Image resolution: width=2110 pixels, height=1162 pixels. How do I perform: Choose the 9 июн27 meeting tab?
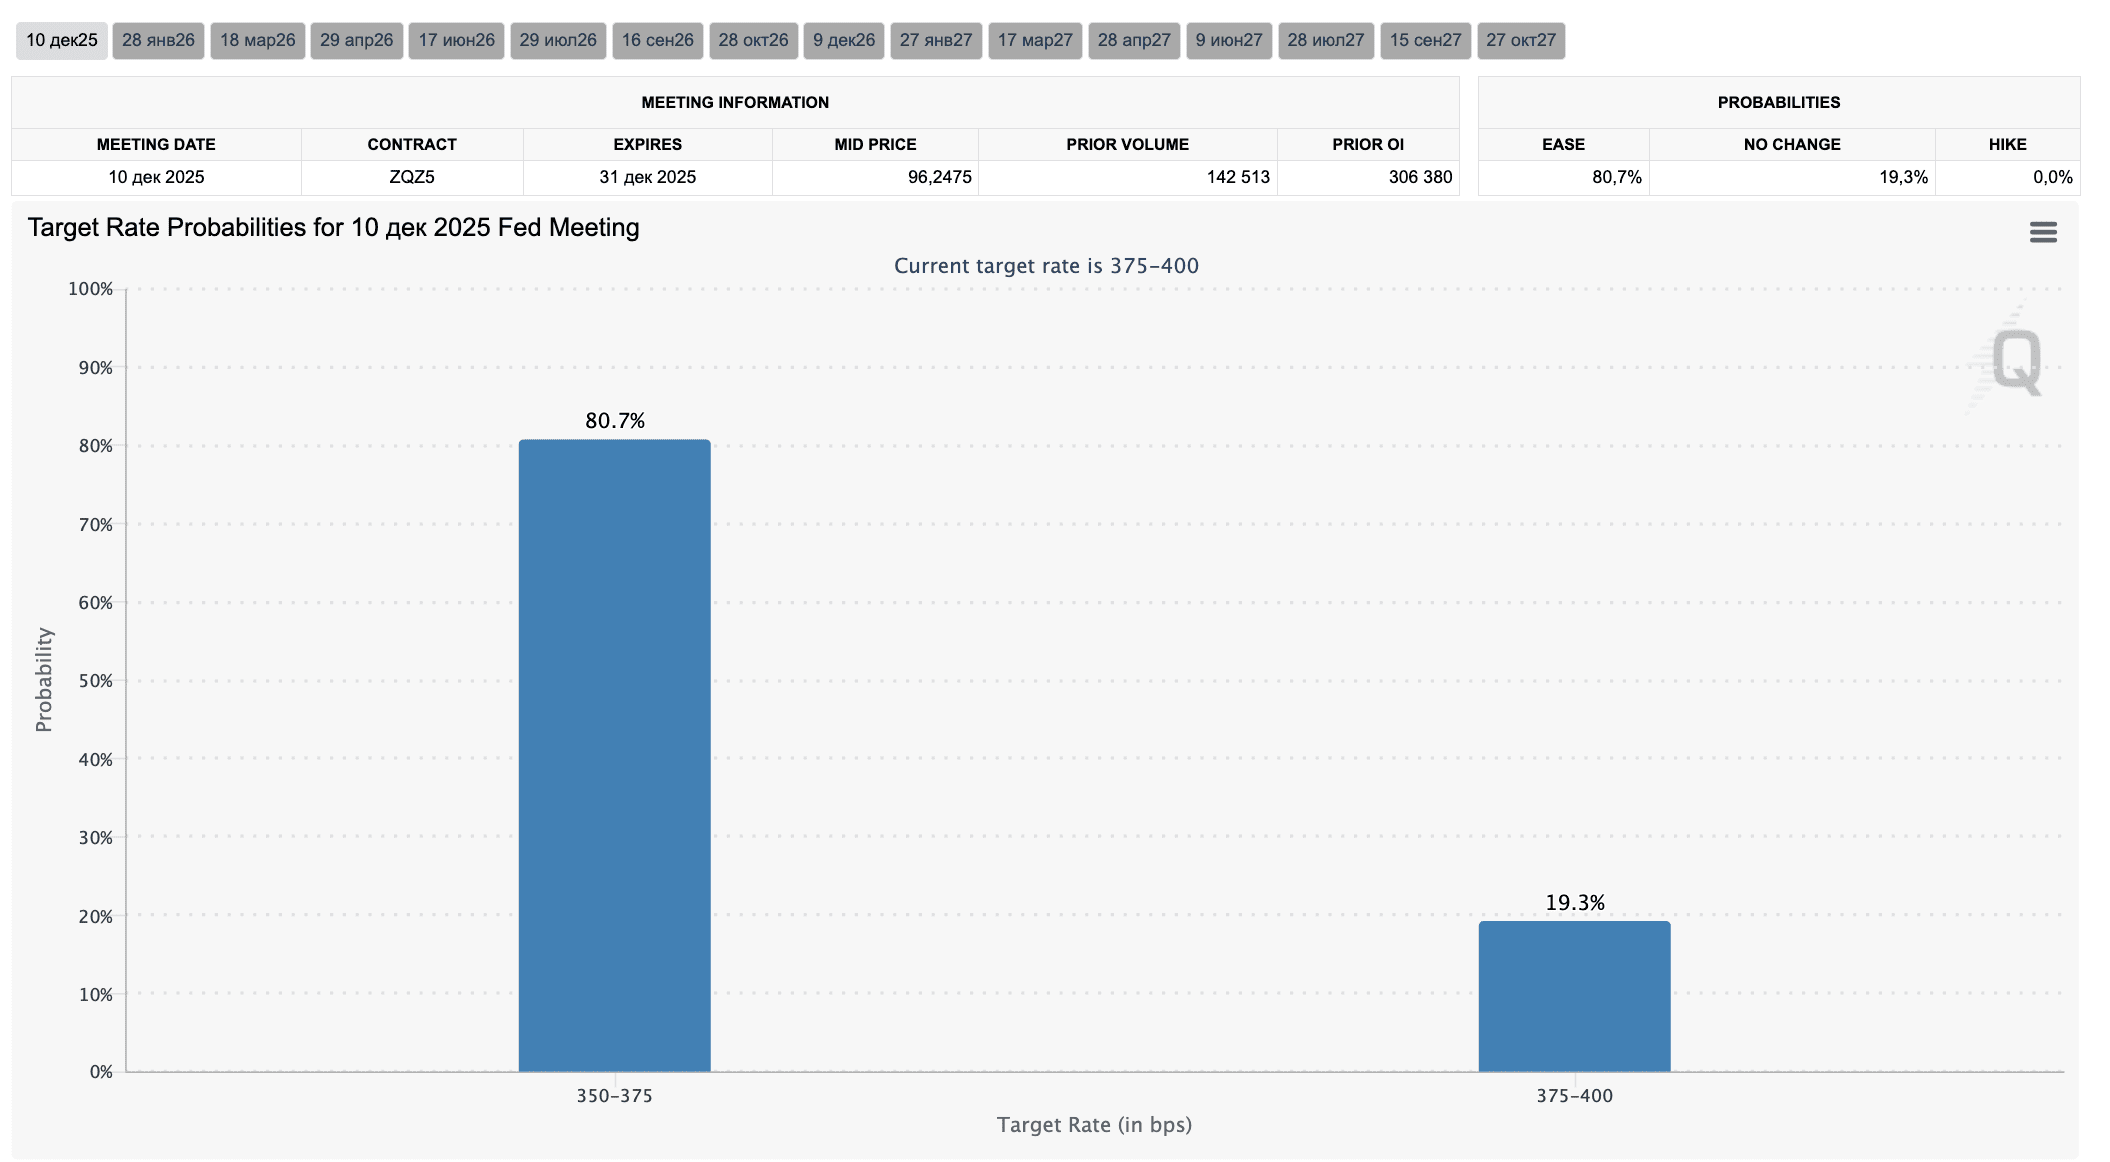[x=1229, y=41]
